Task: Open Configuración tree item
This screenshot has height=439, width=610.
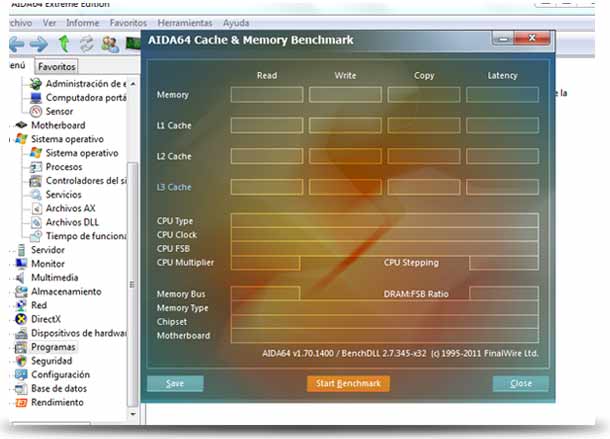Action: pos(60,374)
